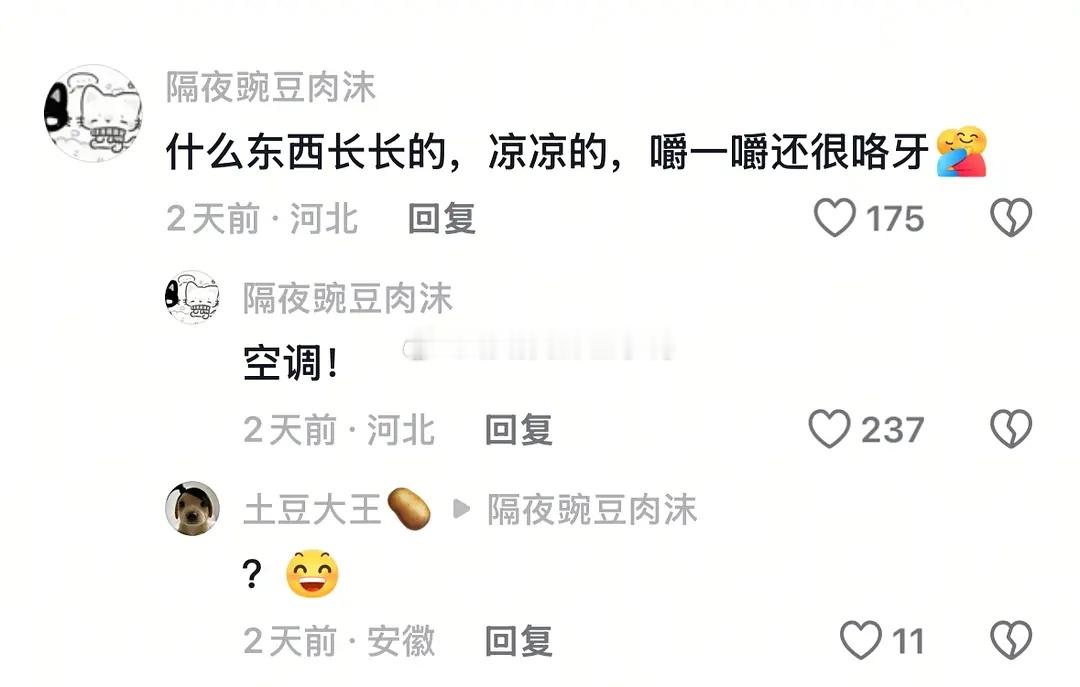Viewport: 1080px width, 687px height.
Task: Open top comment's 隔夜豌豆肉沫 username
Action: click(271, 88)
